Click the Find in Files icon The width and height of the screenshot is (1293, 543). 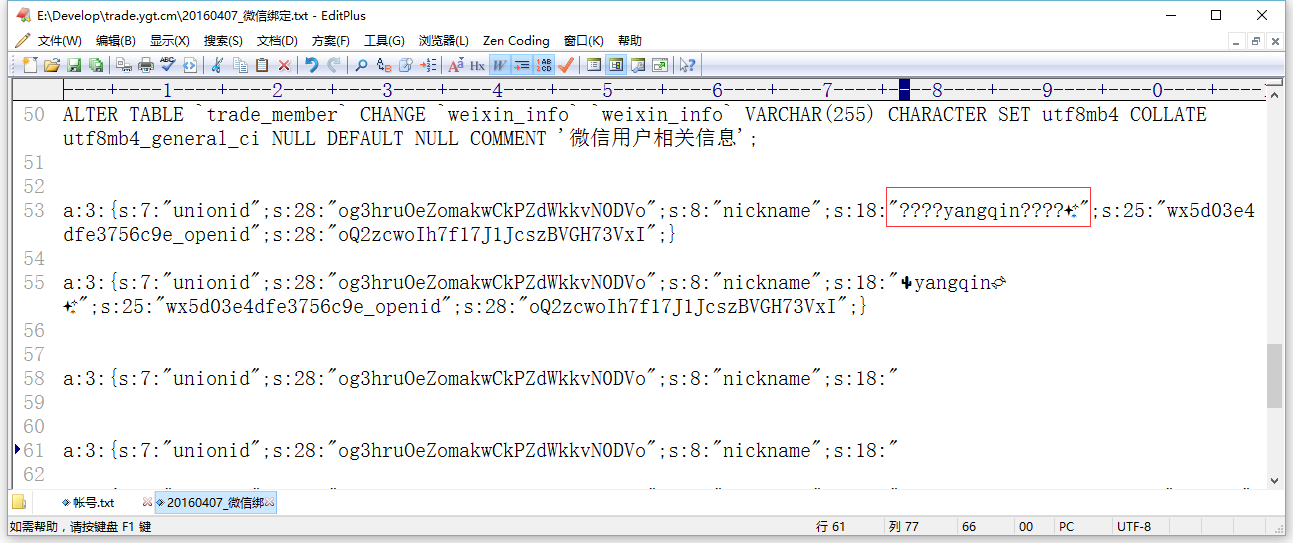tap(405, 65)
